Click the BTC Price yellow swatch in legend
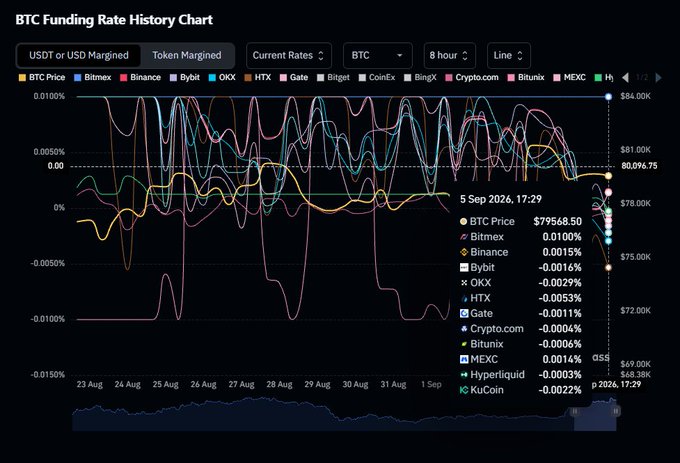This screenshot has width=680, height=463. 22,78
